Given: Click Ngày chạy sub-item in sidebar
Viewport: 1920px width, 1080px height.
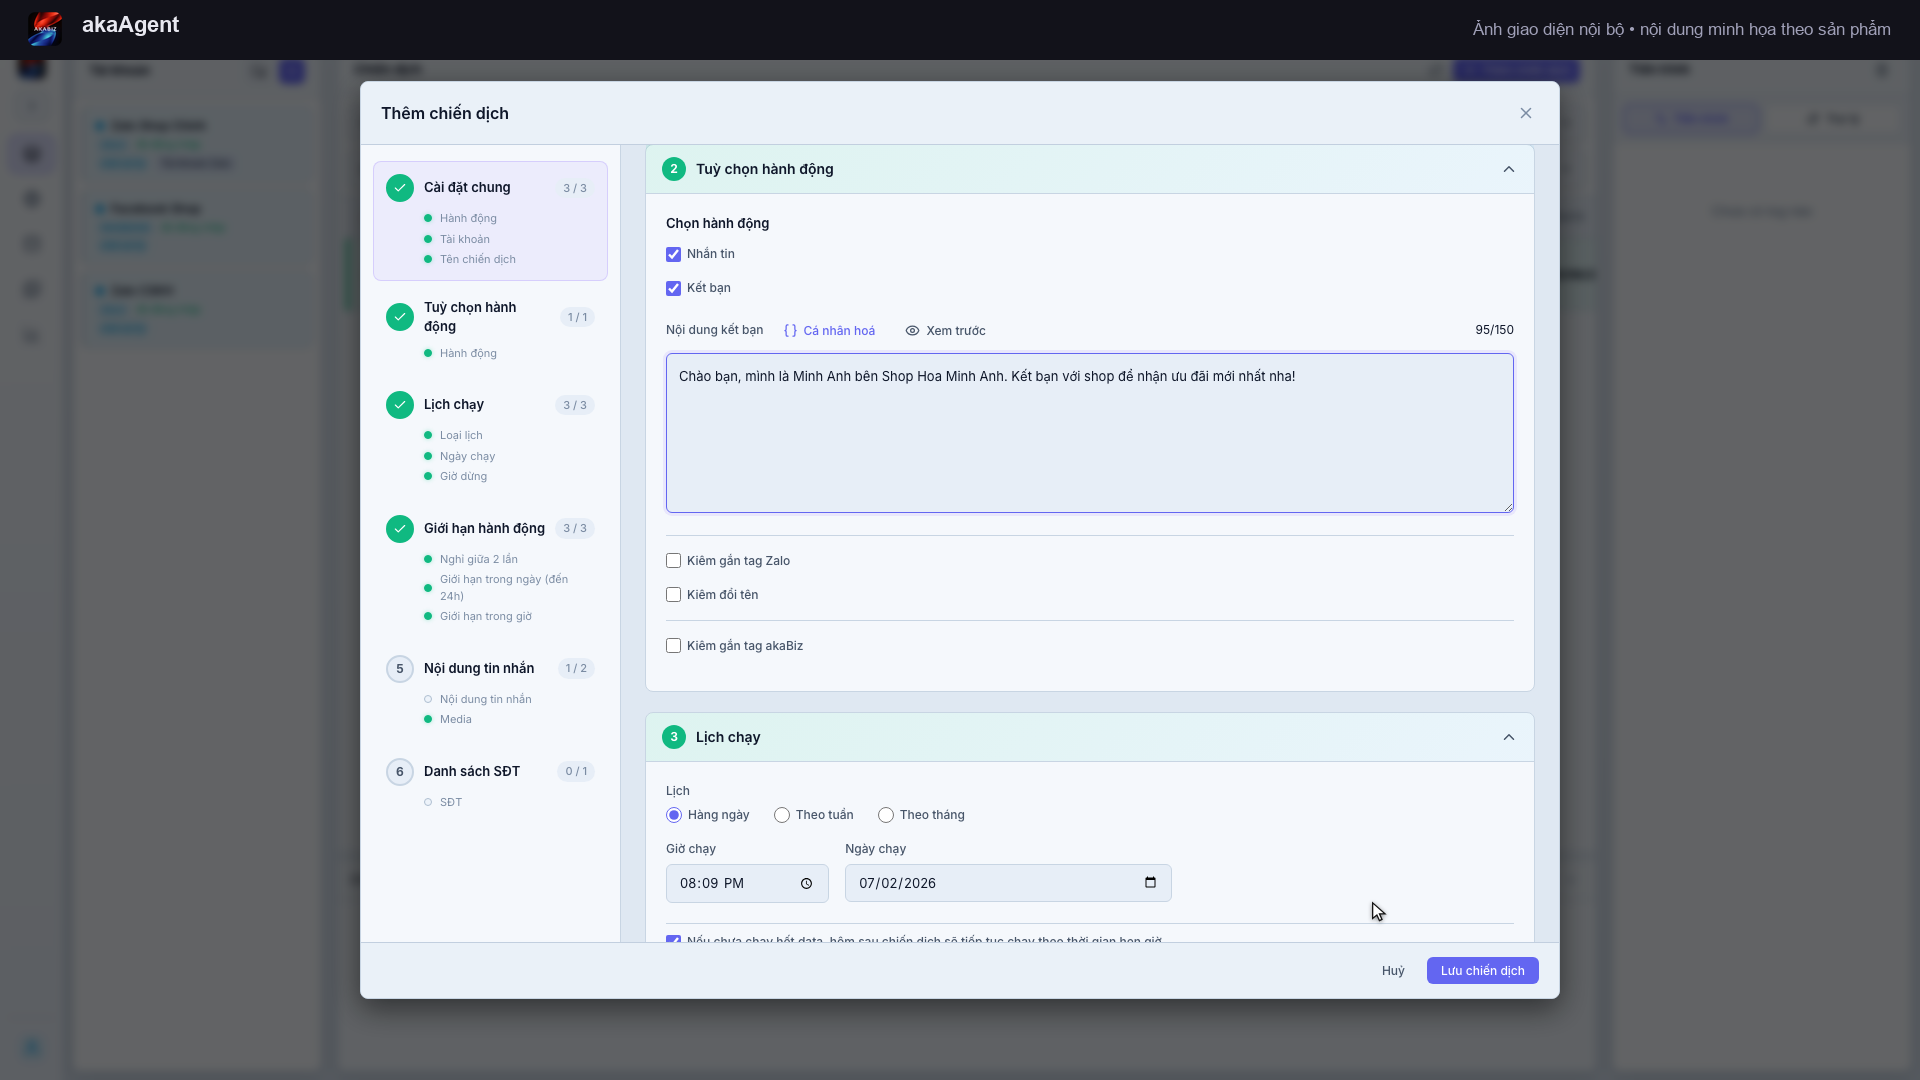Looking at the screenshot, I should [467, 457].
